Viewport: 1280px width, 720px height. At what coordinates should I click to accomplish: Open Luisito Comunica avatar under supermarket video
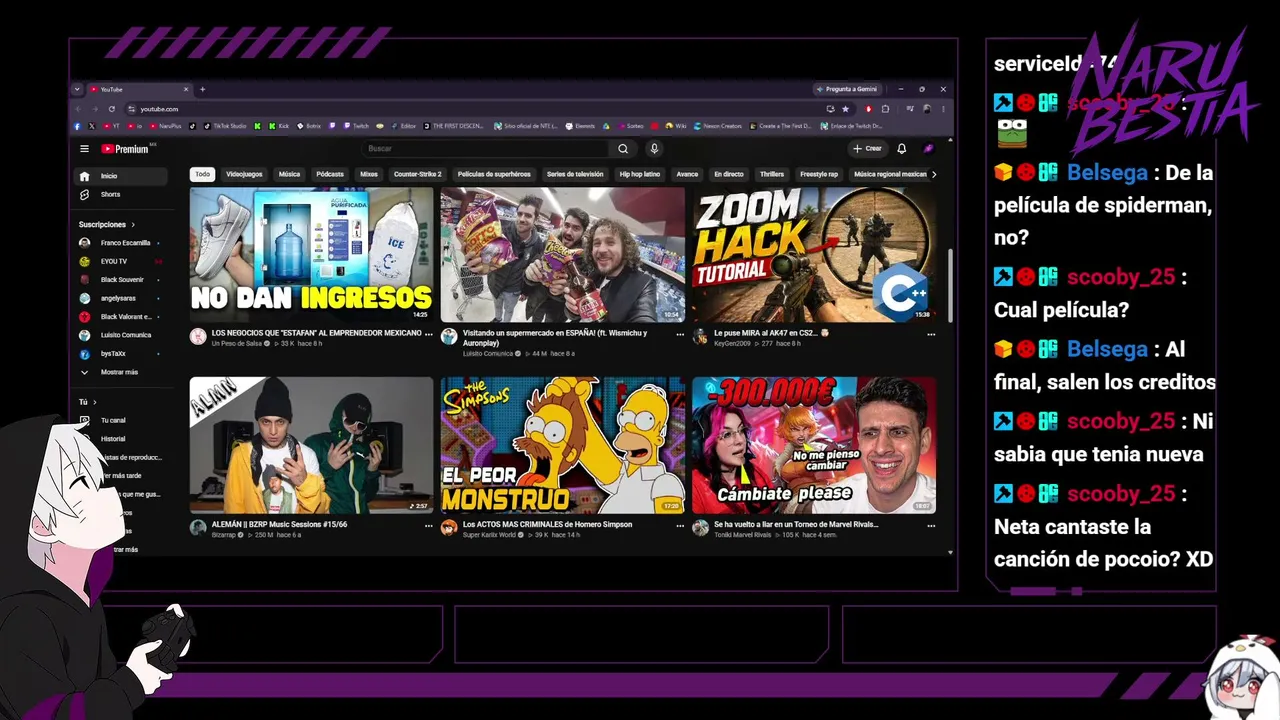click(449, 336)
